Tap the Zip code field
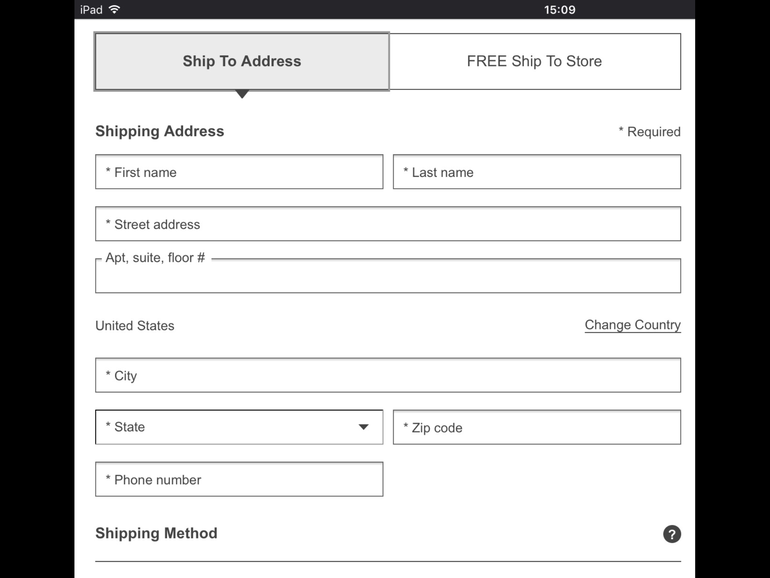Image resolution: width=770 pixels, height=578 pixels. coord(536,428)
